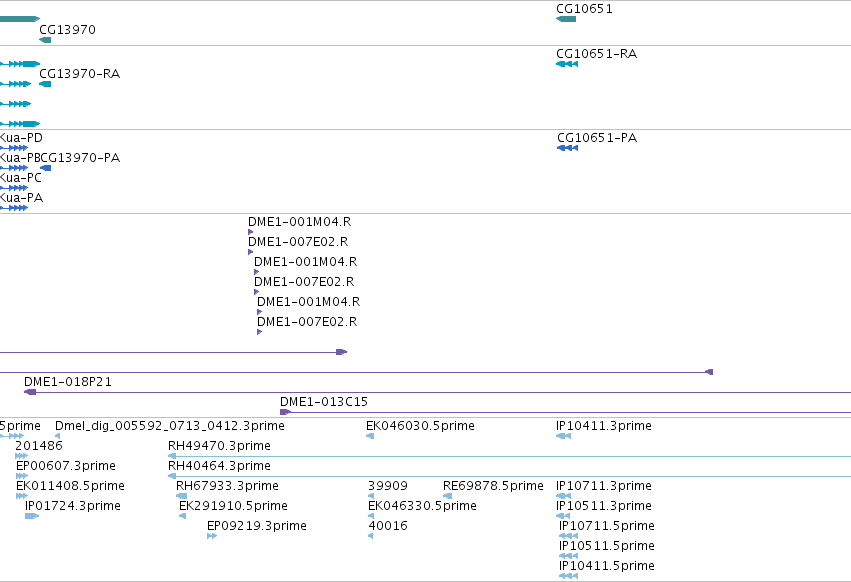
Task: Select the EP00607.3prime EST label
Action: tap(66, 466)
